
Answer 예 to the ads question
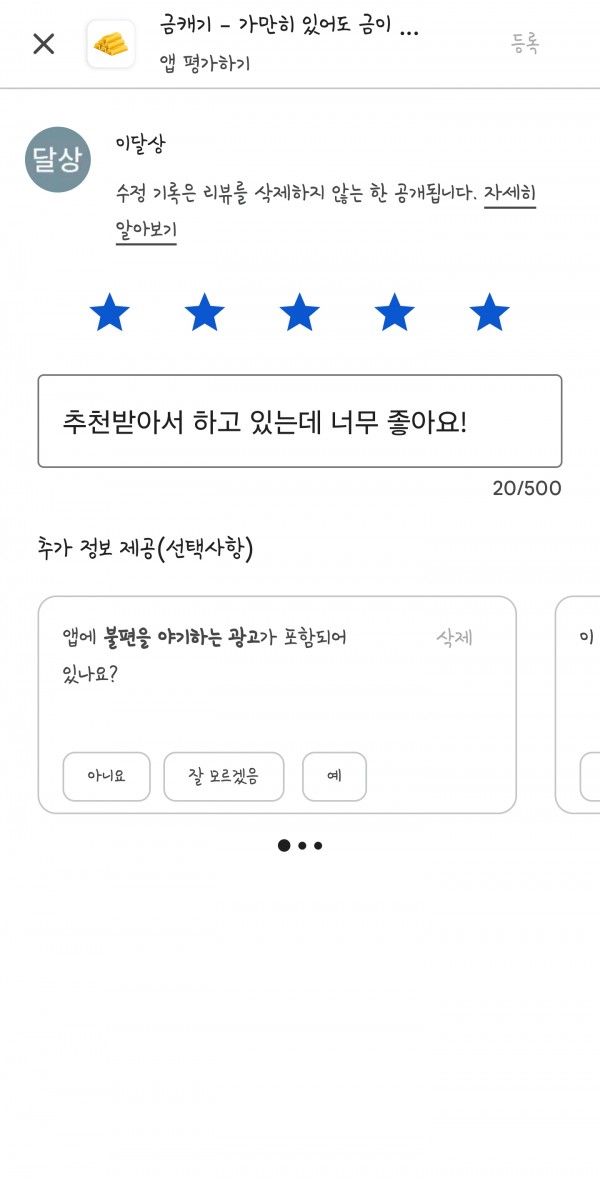click(x=334, y=777)
